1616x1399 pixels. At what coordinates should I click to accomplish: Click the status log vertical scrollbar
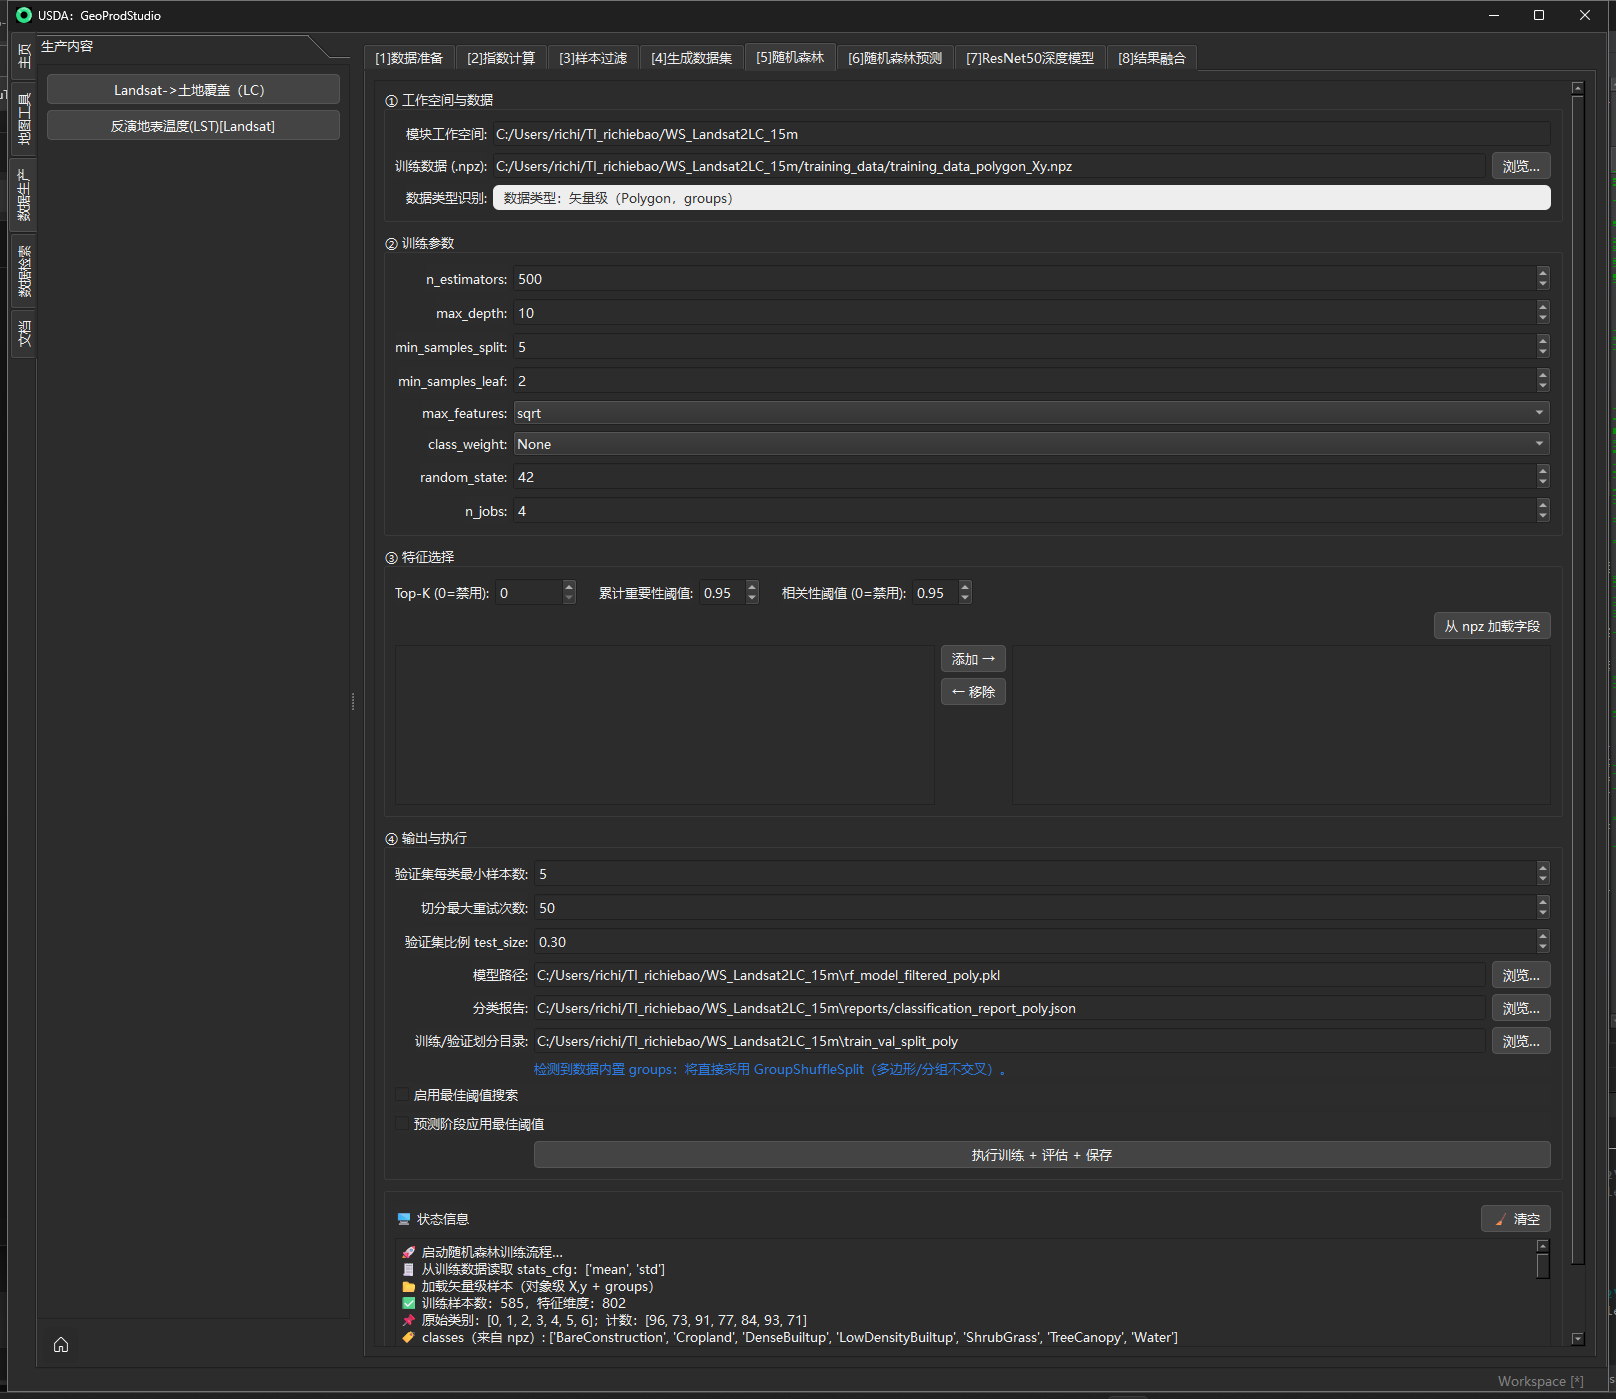1543,1266
